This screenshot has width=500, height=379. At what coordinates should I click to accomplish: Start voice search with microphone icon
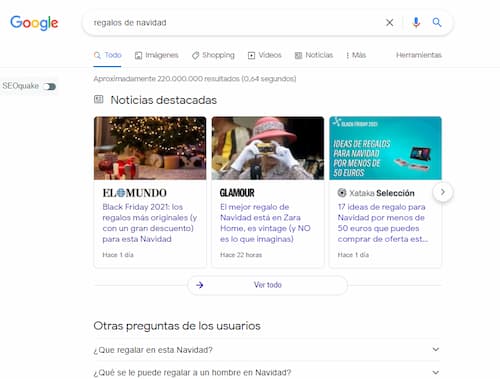(x=416, y=23)
